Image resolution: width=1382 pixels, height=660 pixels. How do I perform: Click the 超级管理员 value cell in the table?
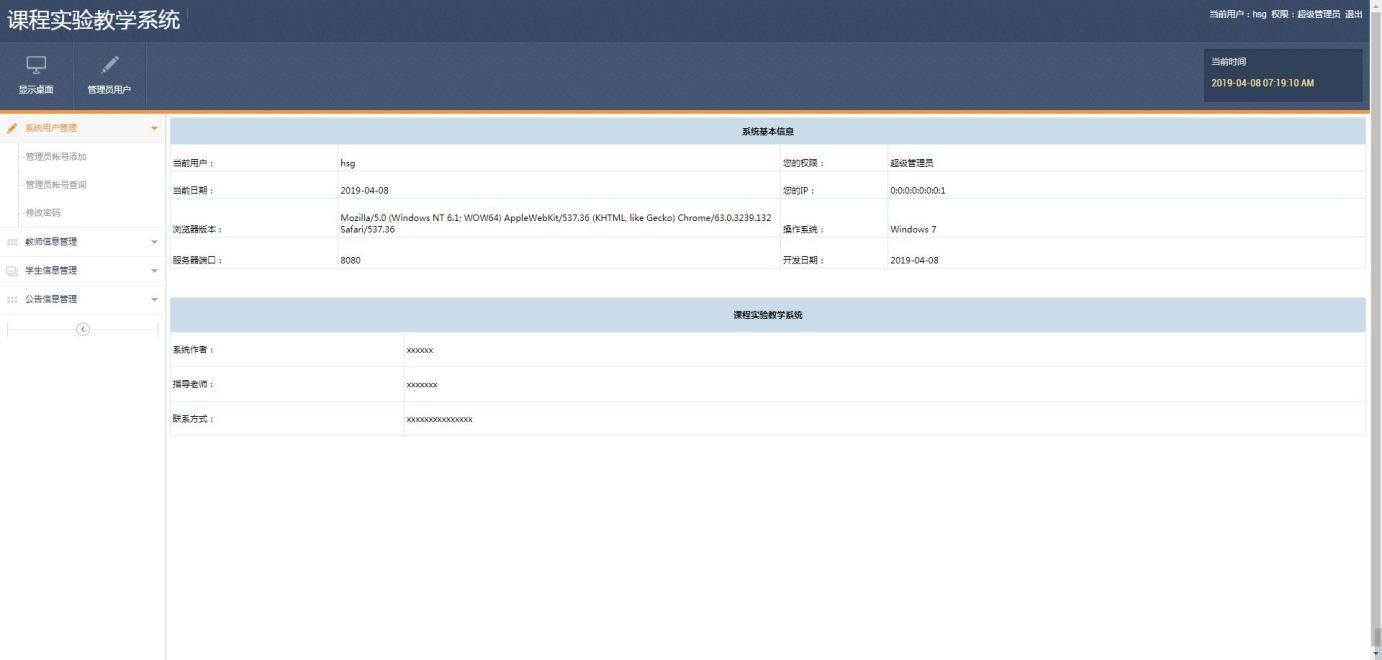pyautogui.click(x=1126, y=158)
